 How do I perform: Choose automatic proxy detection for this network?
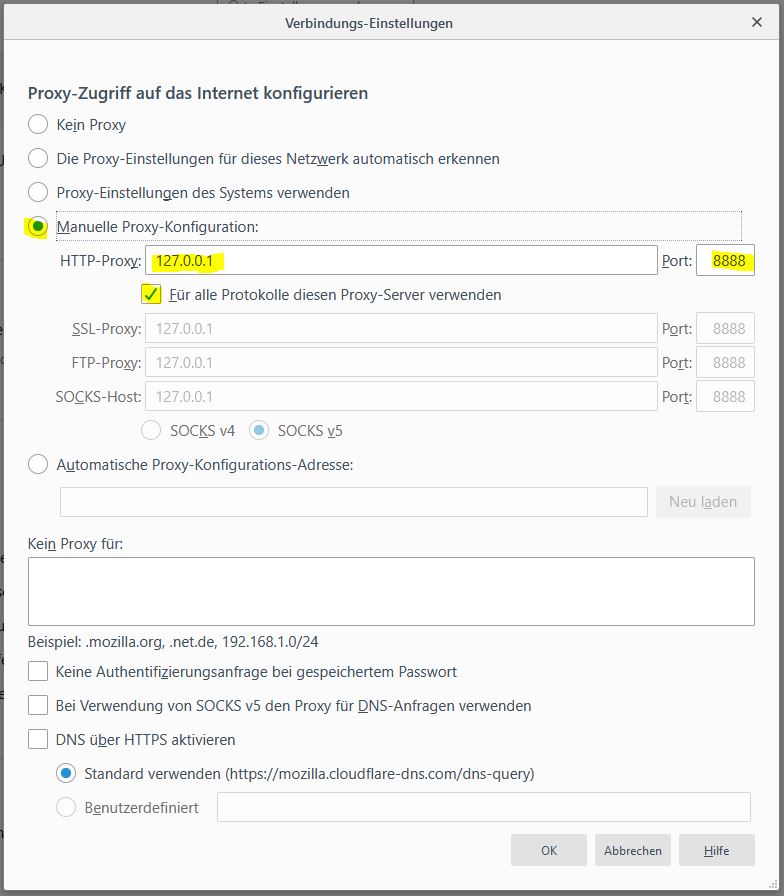point(38,158)
